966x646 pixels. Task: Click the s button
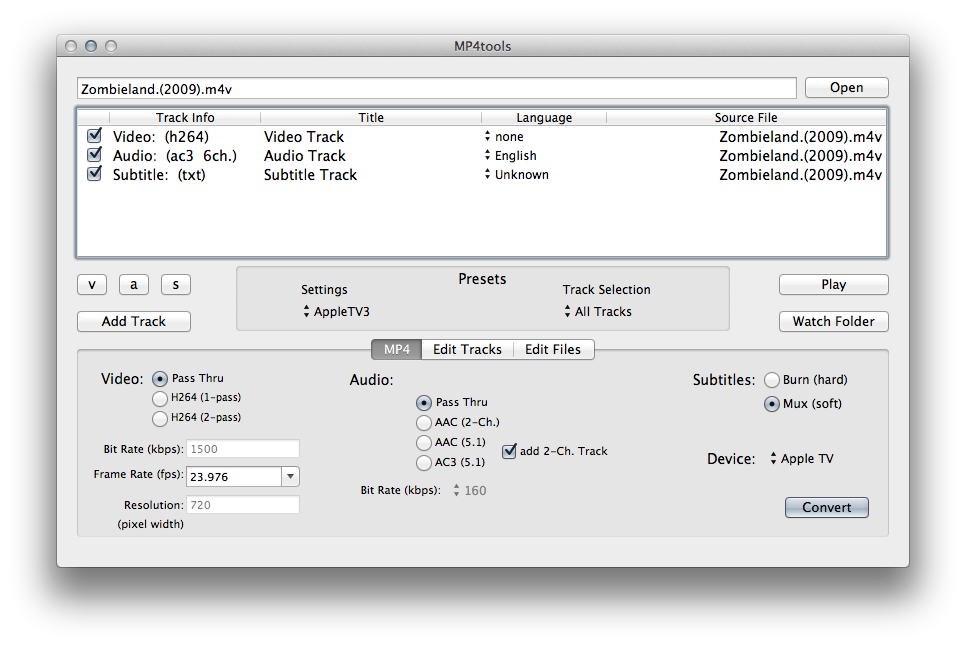(x=176, y=285)
